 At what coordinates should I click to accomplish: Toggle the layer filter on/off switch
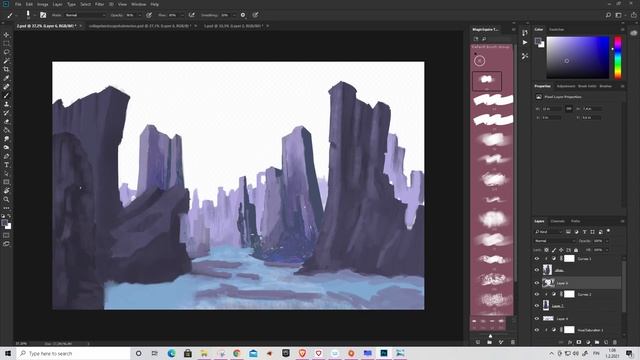608,231
